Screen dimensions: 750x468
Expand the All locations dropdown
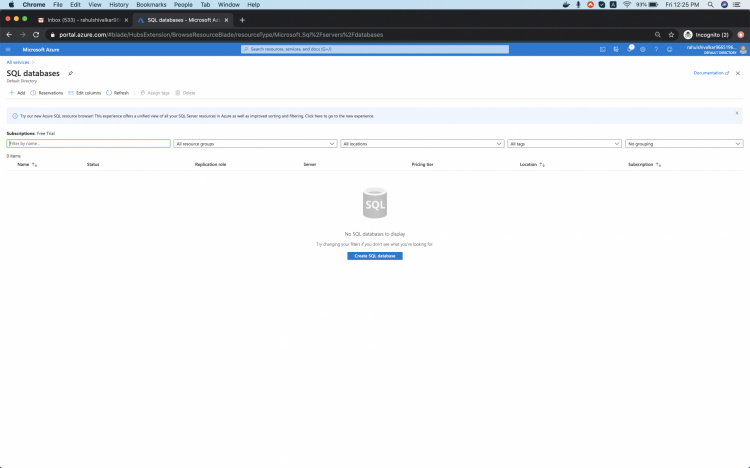point(421,144)
